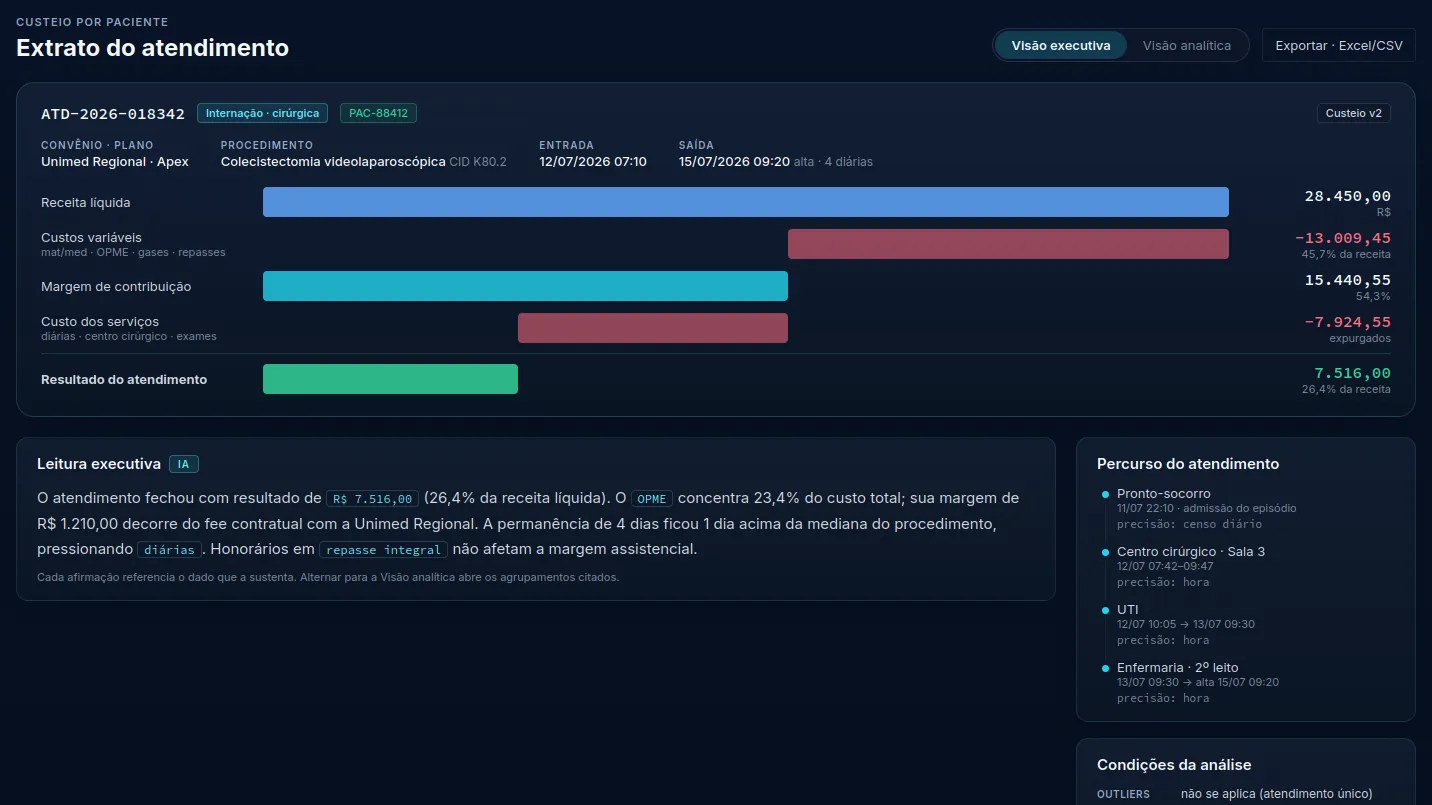Image resolution: width=1432 pixels, height=805 pixels.
Task: Click entry date 12/07/2026 07:10
Action: [593, 161]
